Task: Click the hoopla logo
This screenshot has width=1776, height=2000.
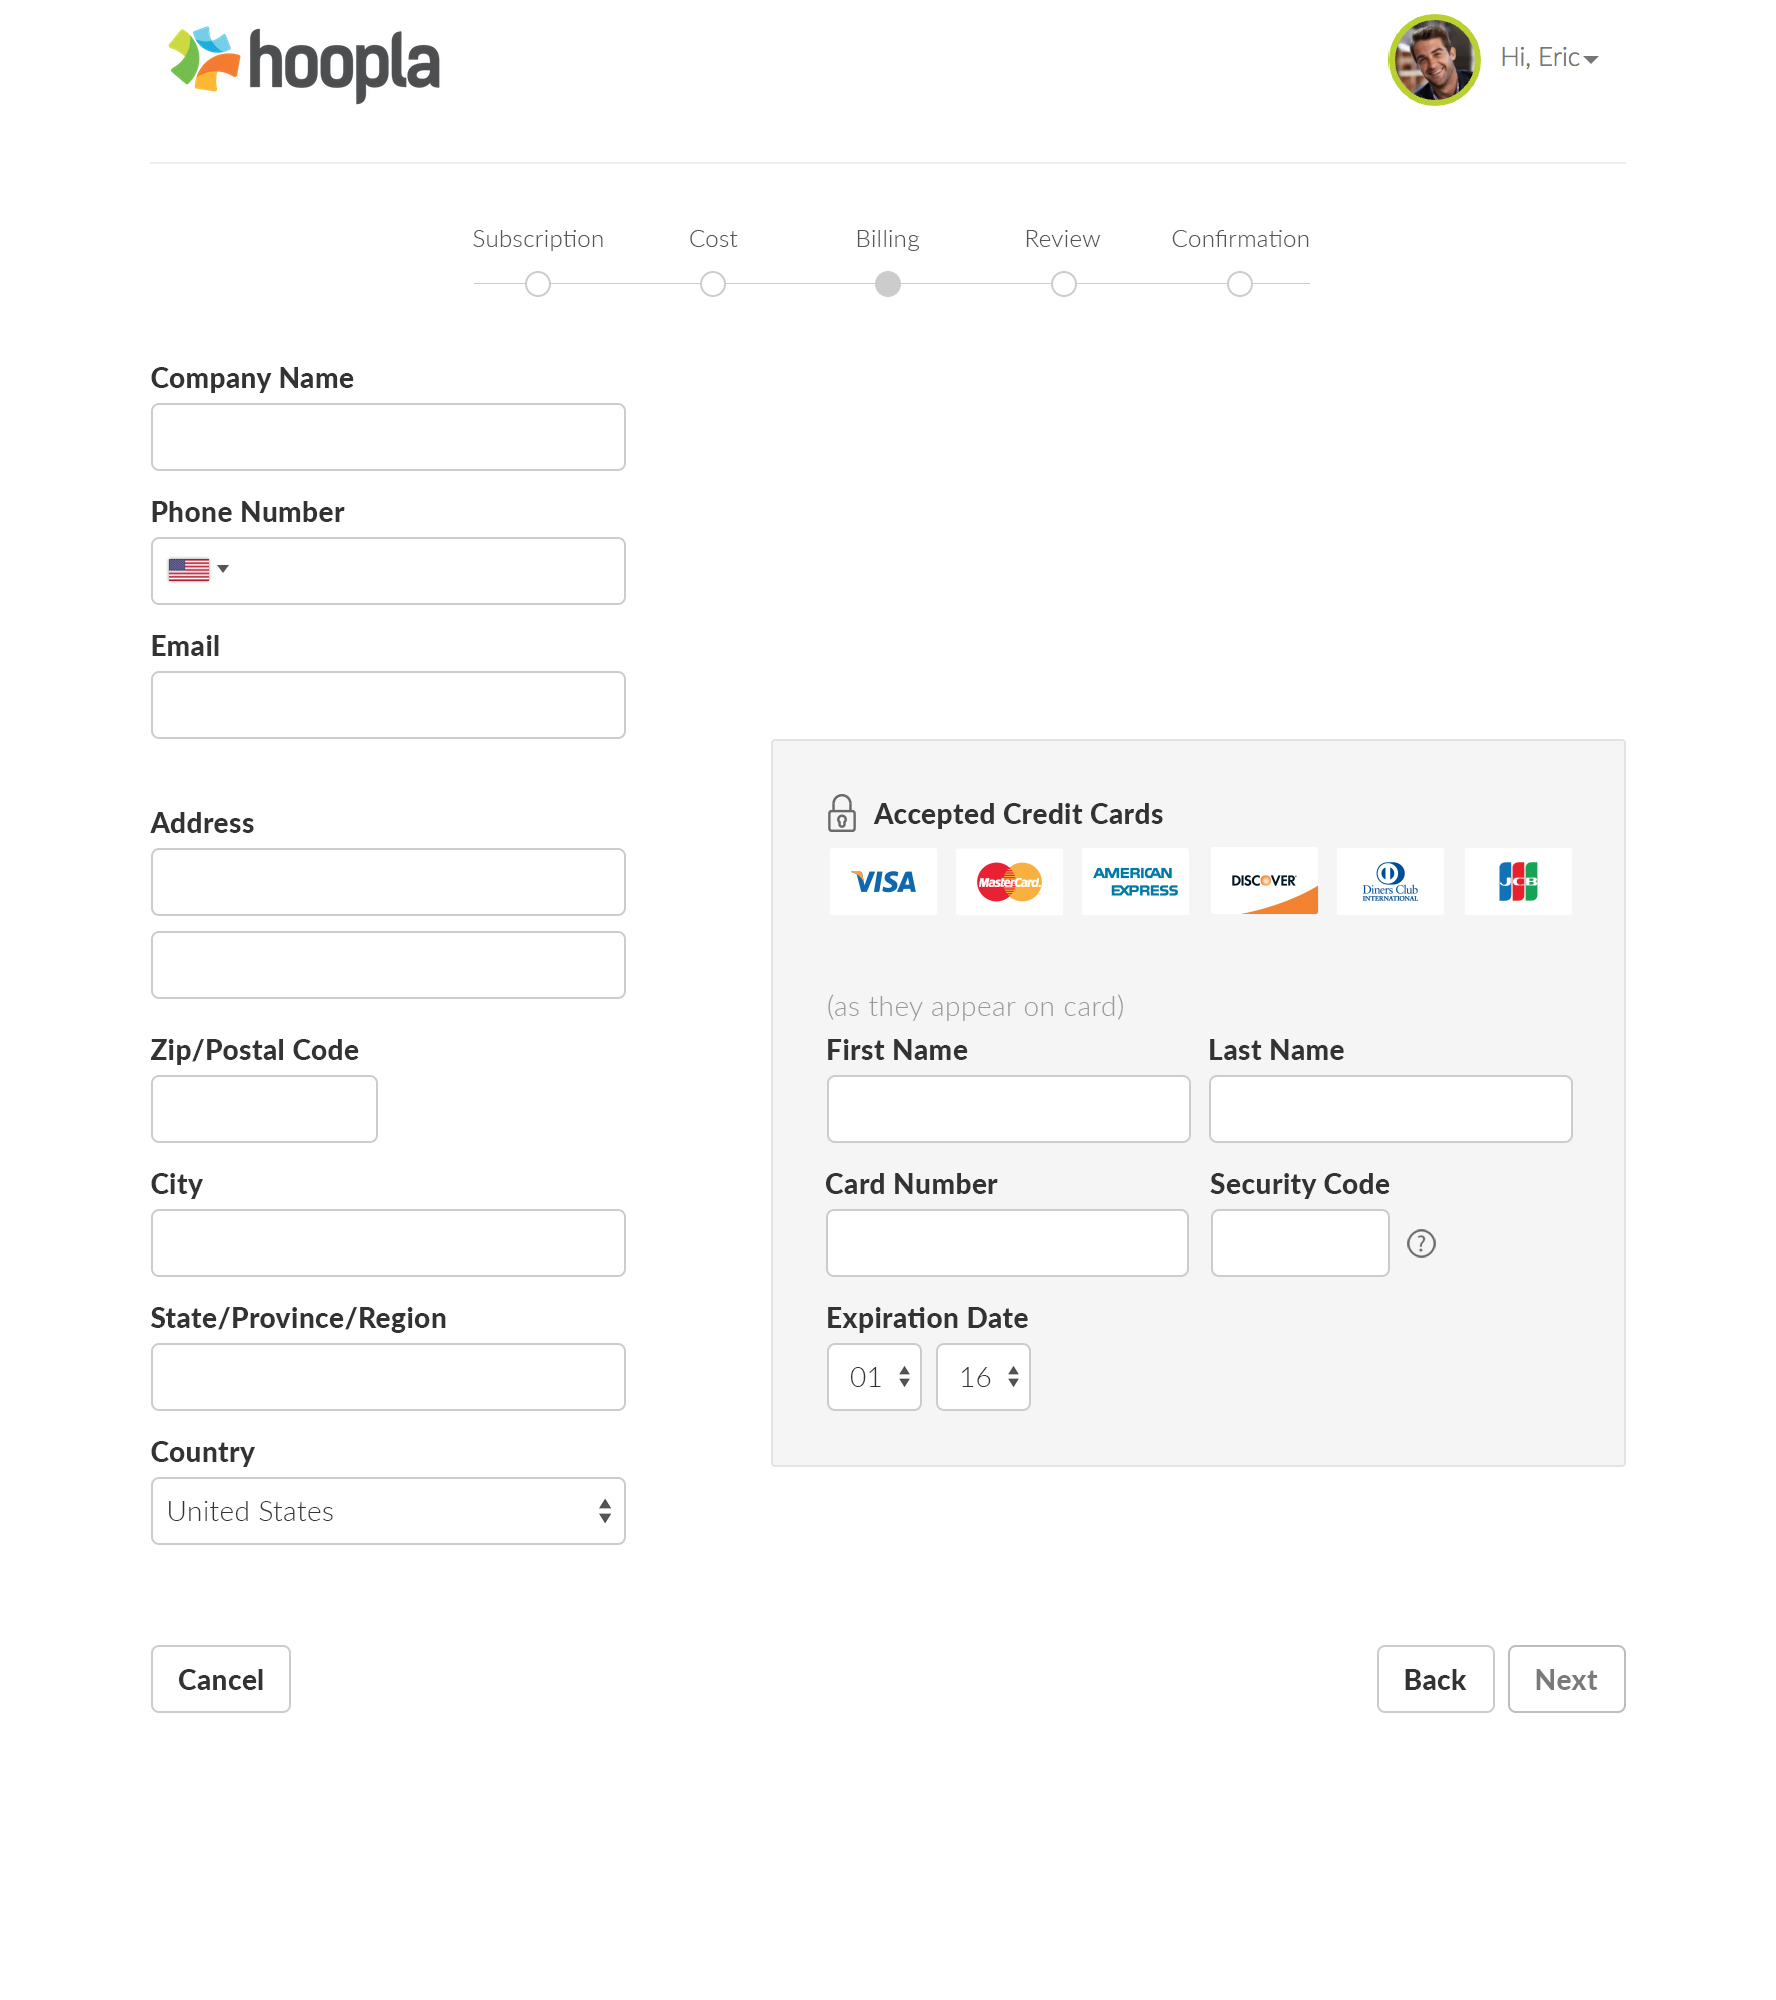Action: click(x=304, y=63)
